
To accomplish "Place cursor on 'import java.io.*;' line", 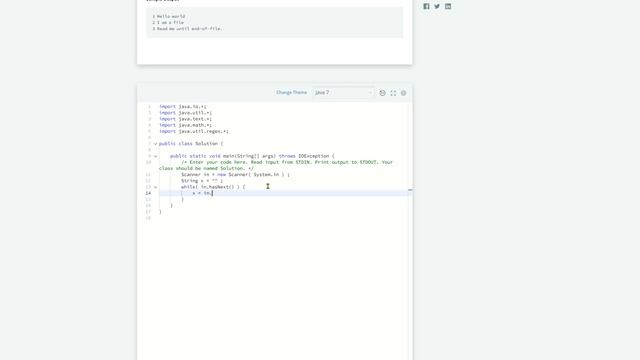I will point(183,107).
